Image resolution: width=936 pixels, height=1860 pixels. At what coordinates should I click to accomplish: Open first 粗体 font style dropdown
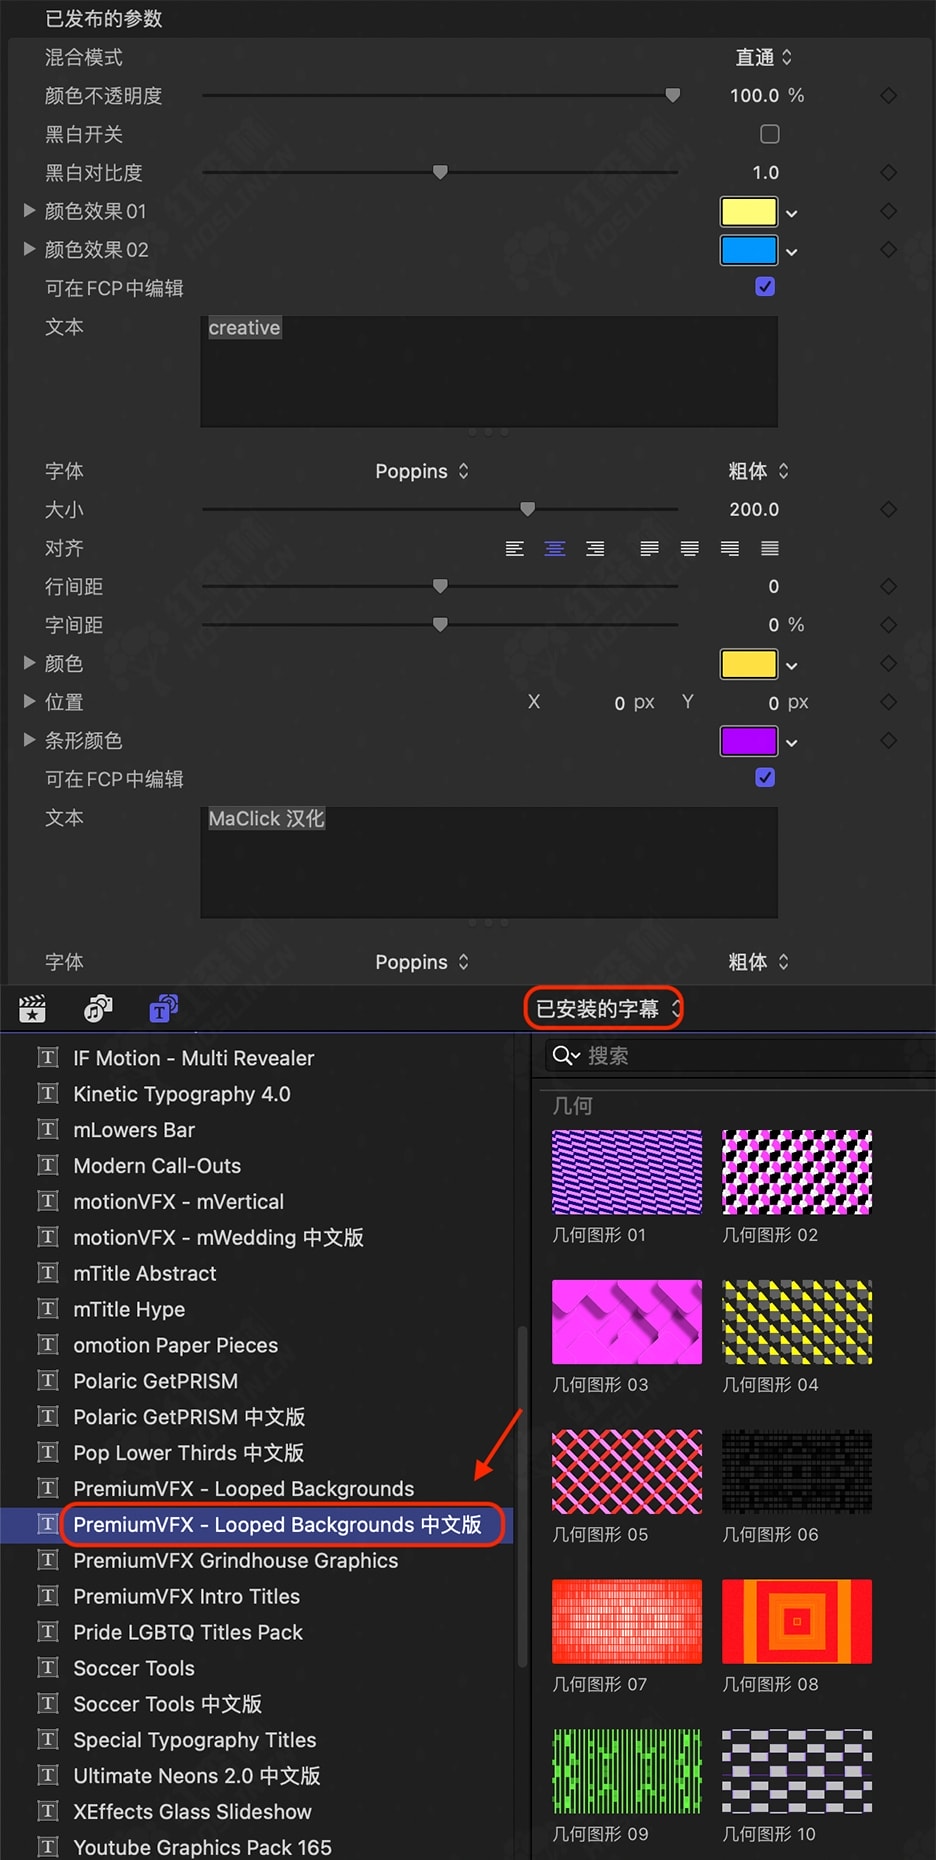coord(758,471)
